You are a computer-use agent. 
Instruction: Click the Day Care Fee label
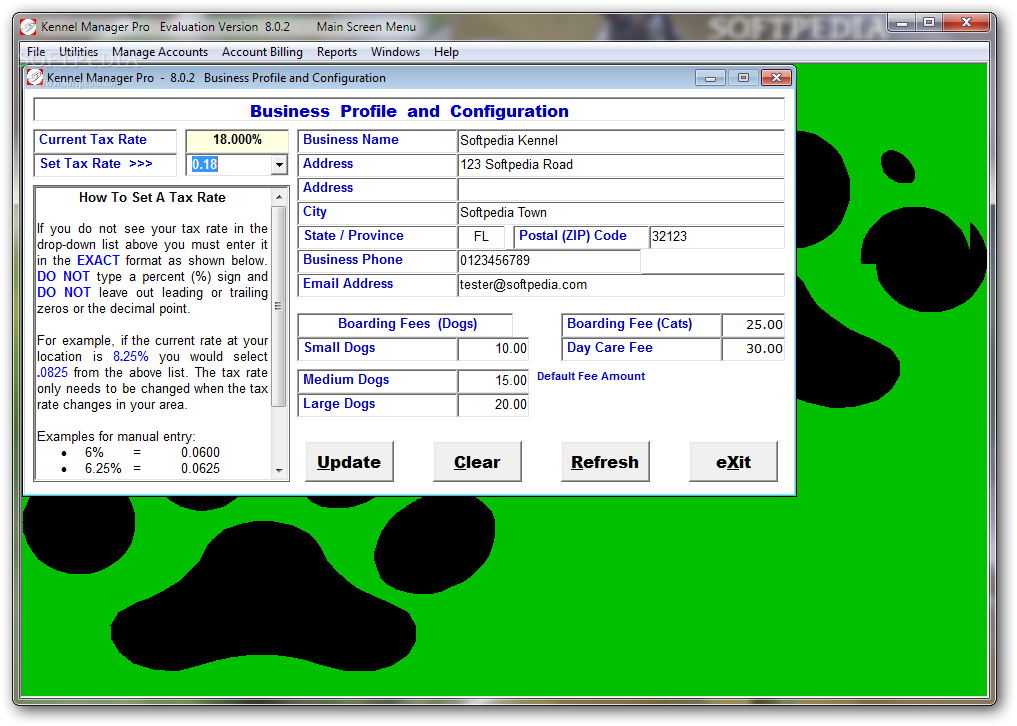[610, 348]
